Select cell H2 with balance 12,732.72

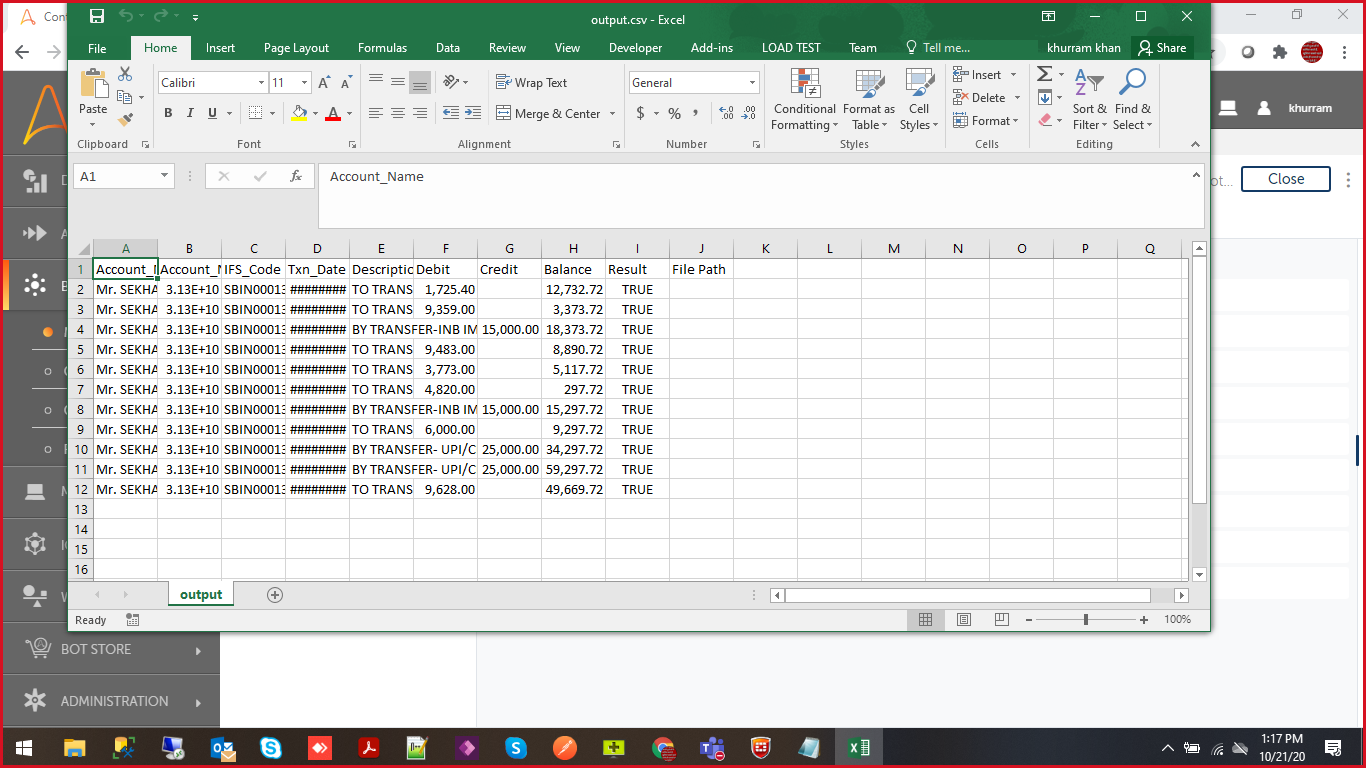pyautogui.click(x=573, y=289)
